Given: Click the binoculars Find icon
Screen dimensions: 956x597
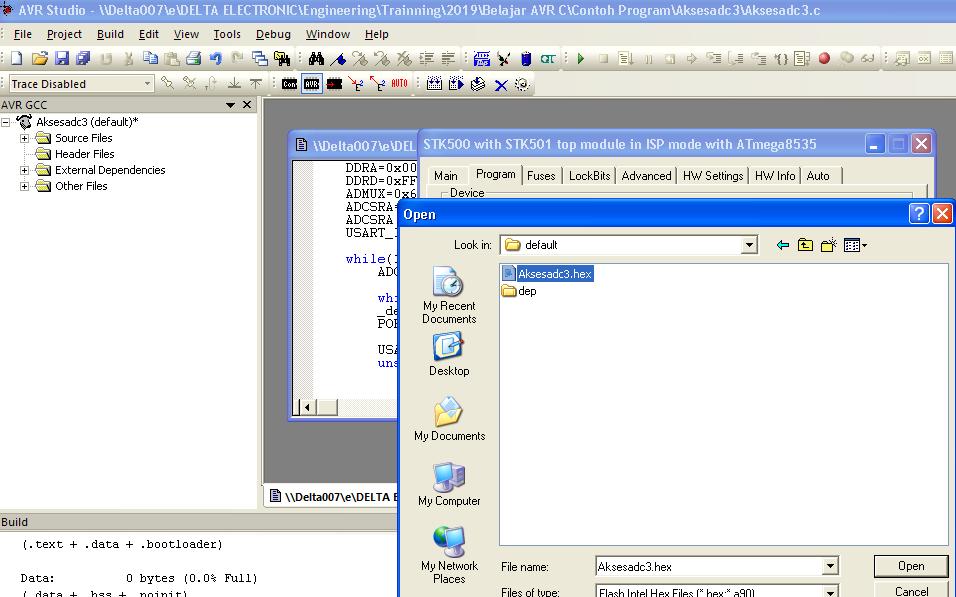Looking at the screenshot, I should [316, 59].
